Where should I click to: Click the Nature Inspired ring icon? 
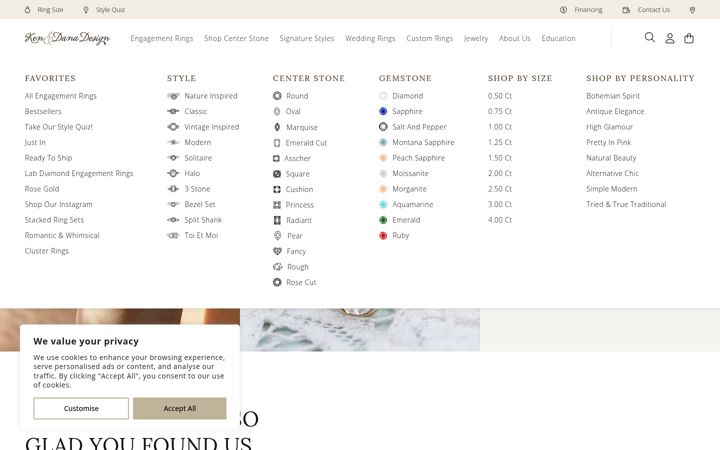coord(173,96)
